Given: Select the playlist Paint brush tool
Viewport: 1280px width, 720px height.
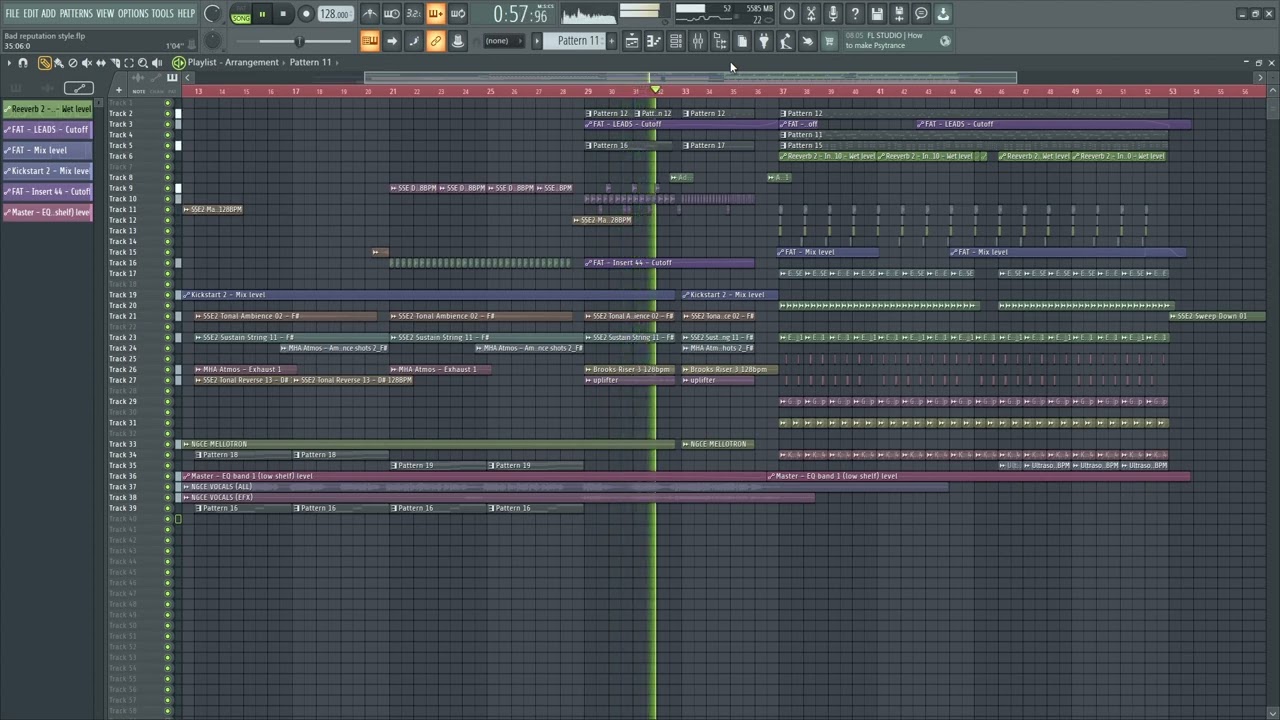Looking at the screenshot, I should point(59,63).
